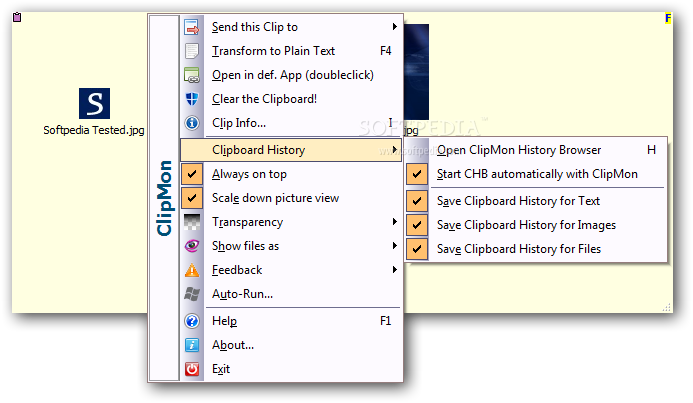The height and width of the screenshot is (403, 693).
Task: Open the About... entry
Action: click(292, 345)
